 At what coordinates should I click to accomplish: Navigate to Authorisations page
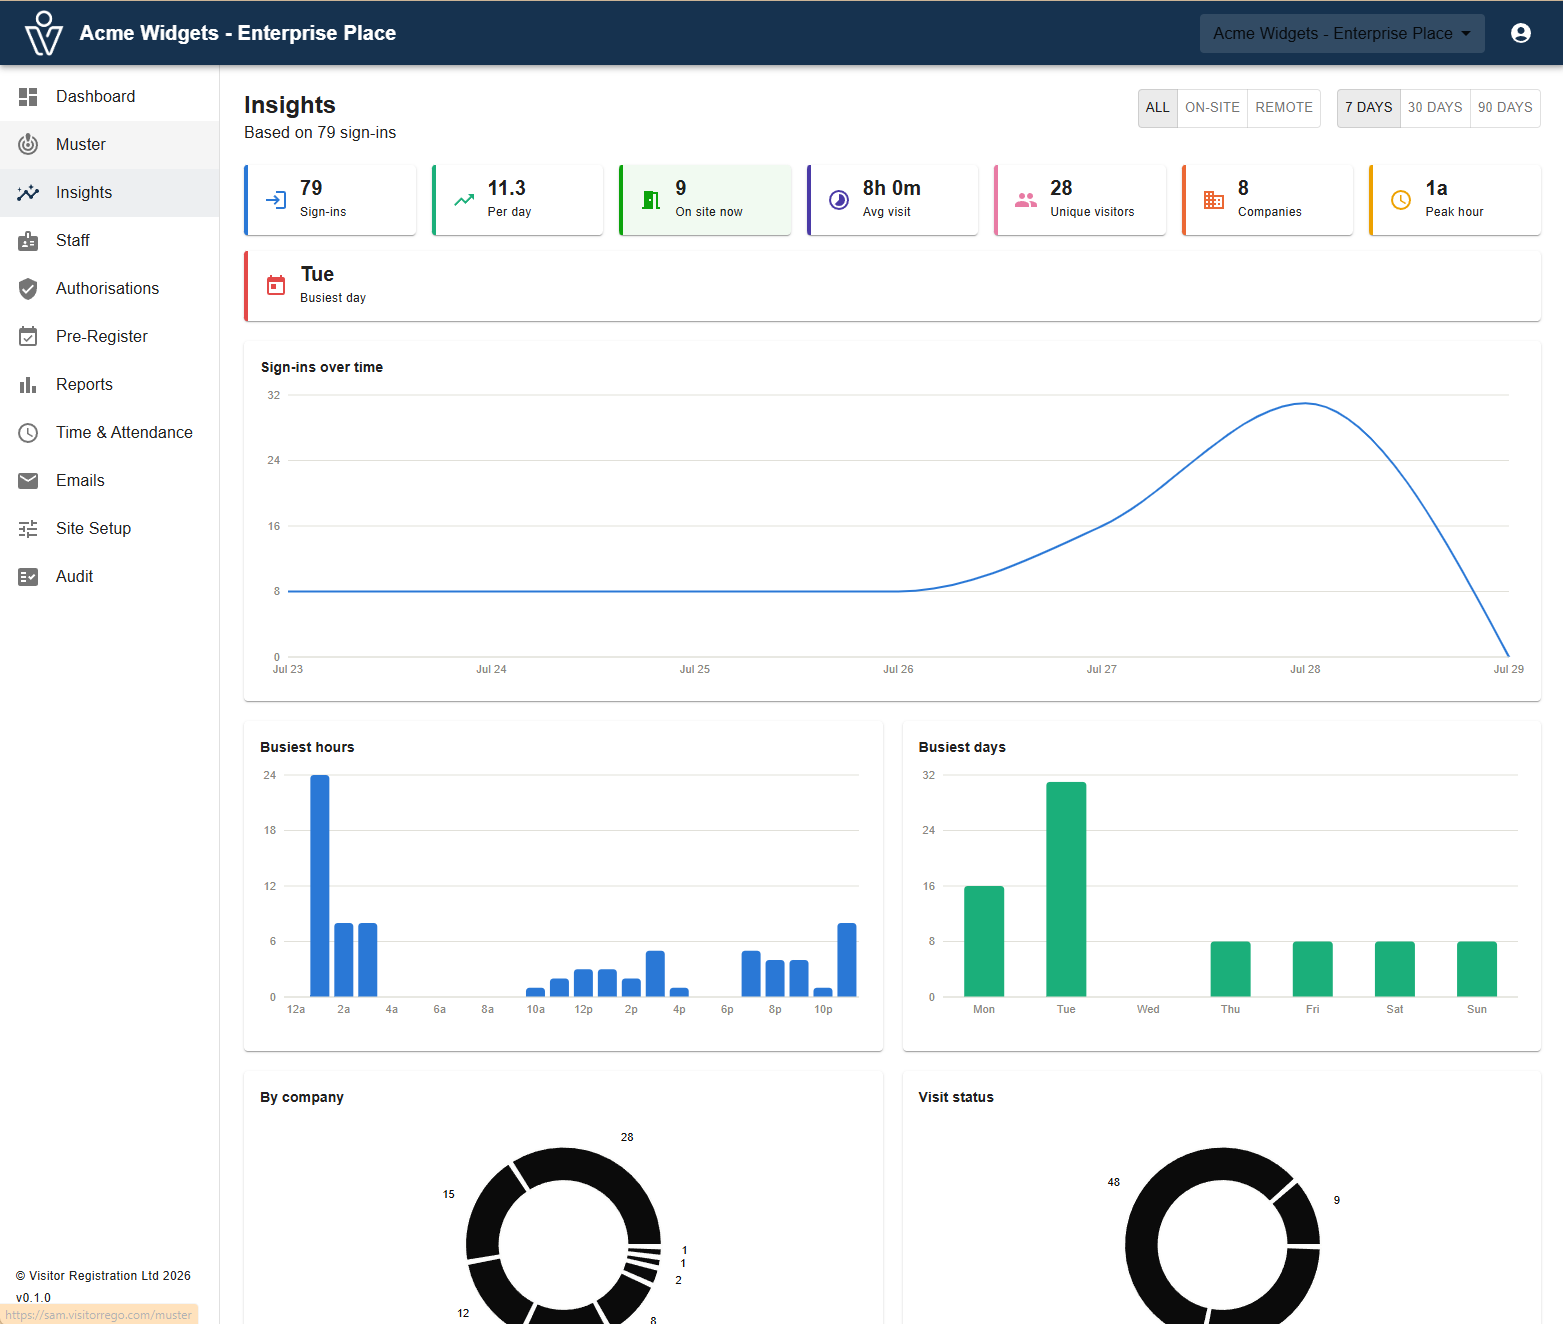[x=110, y=289]
